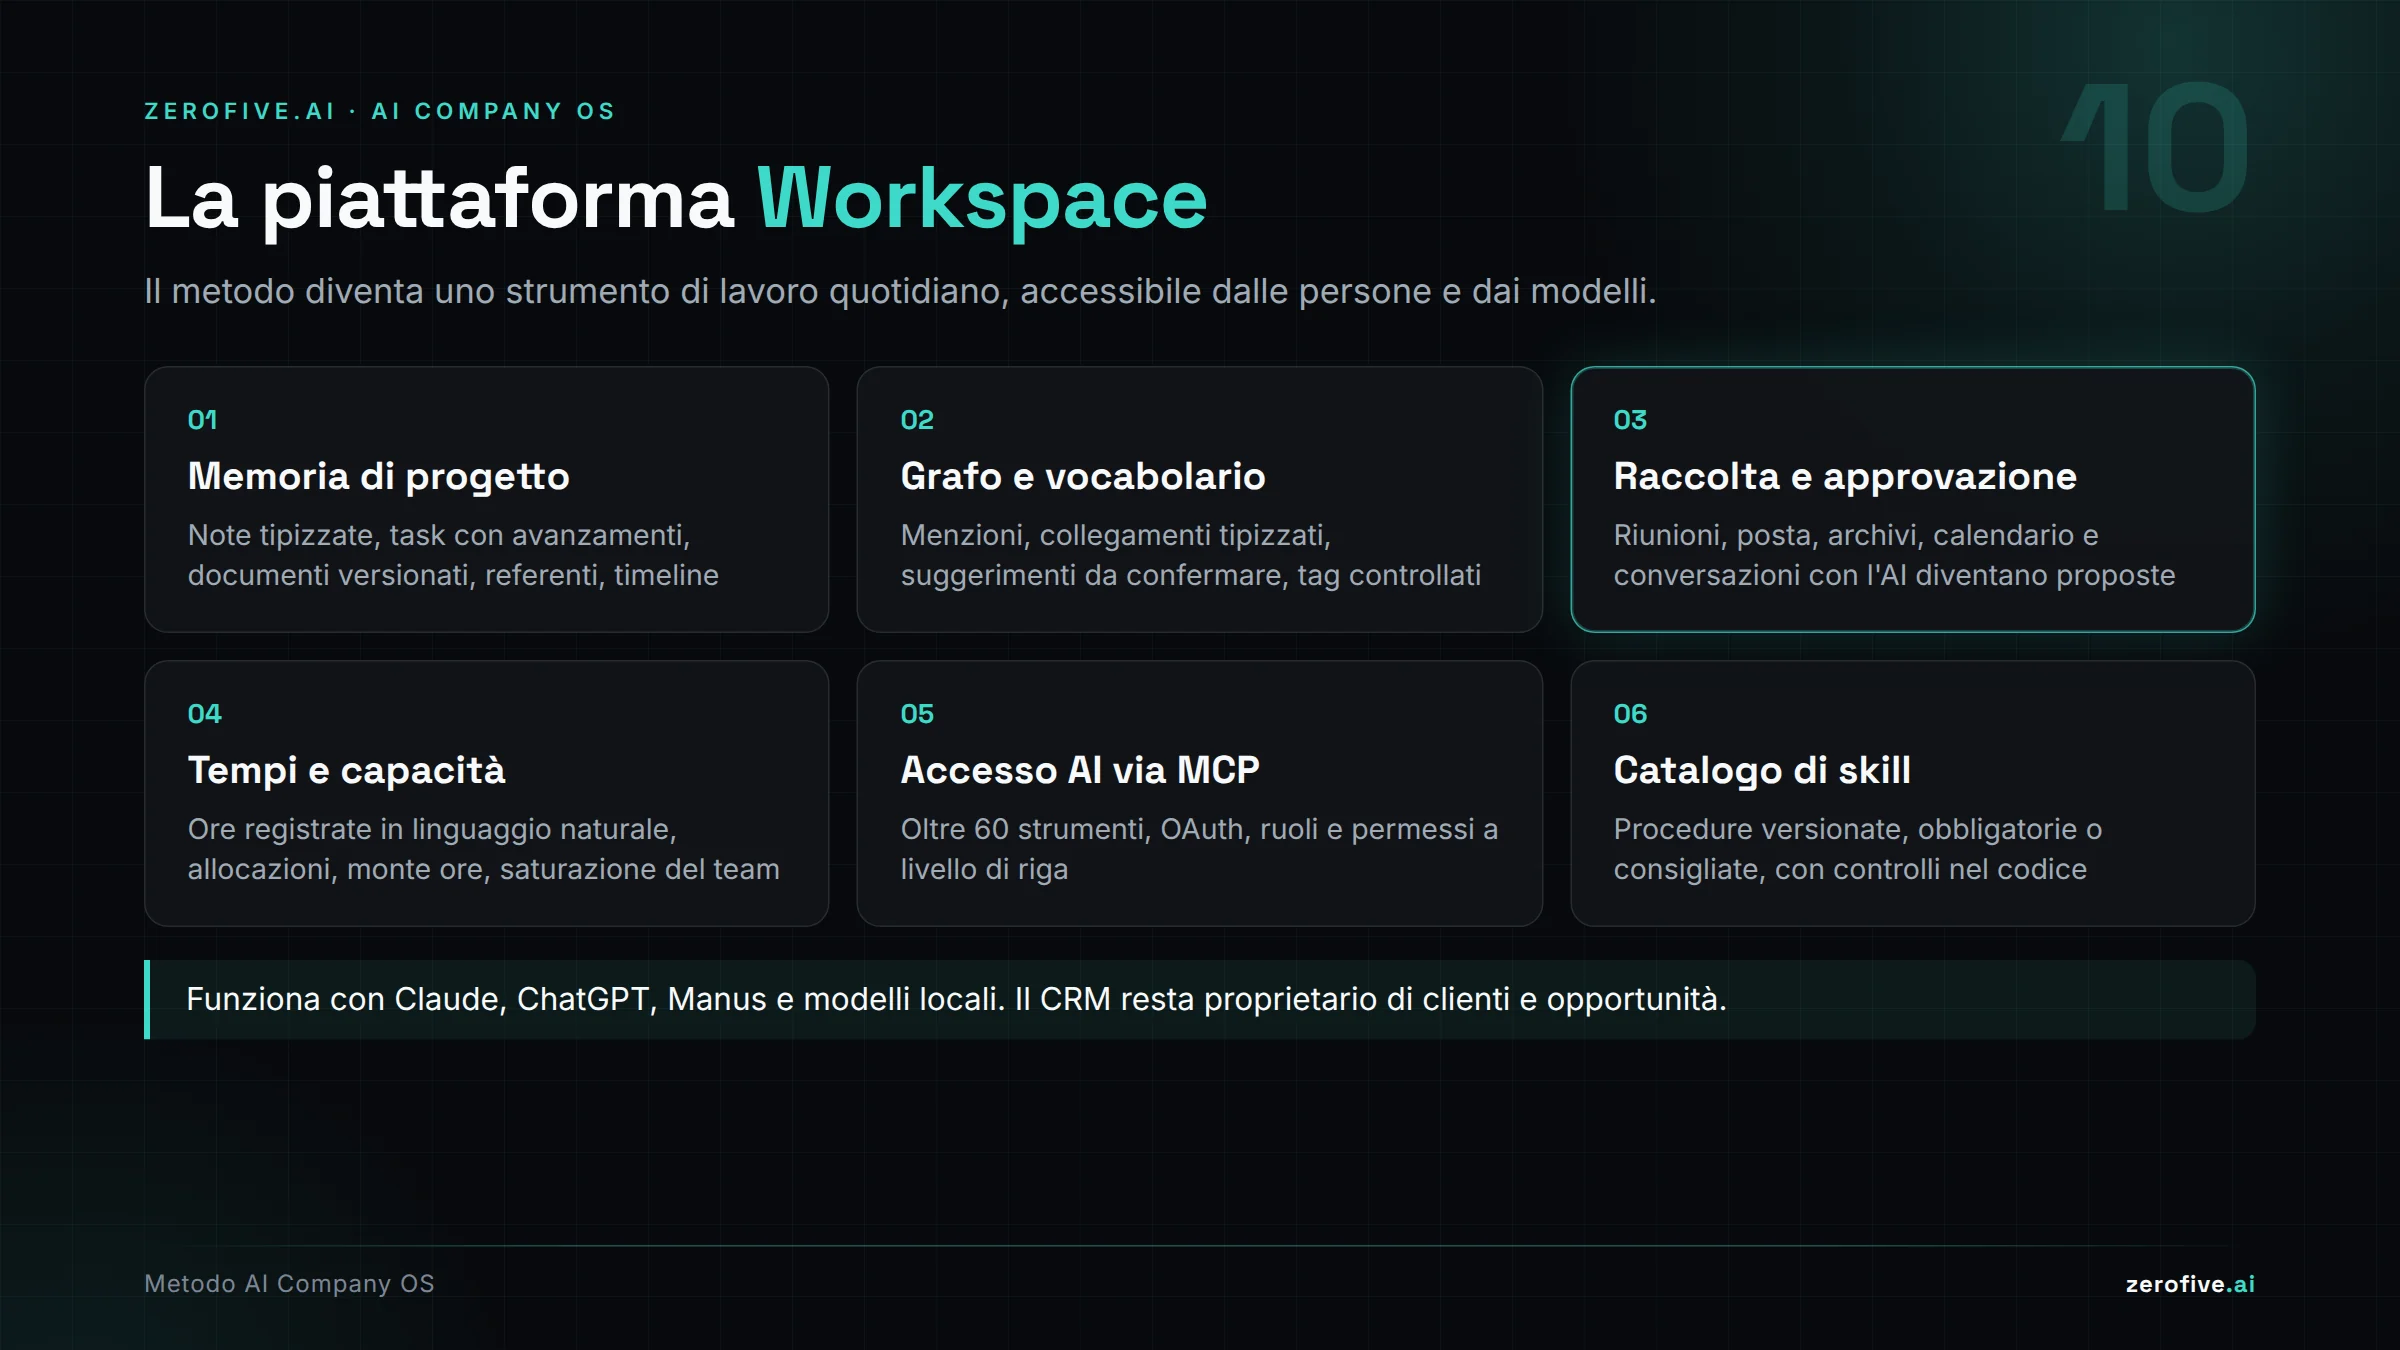Click the callout 'Funziona con Claude, ChatGPT, Manus'
Viewport: 2400px width, 1350px height.
[1199, 1000]
